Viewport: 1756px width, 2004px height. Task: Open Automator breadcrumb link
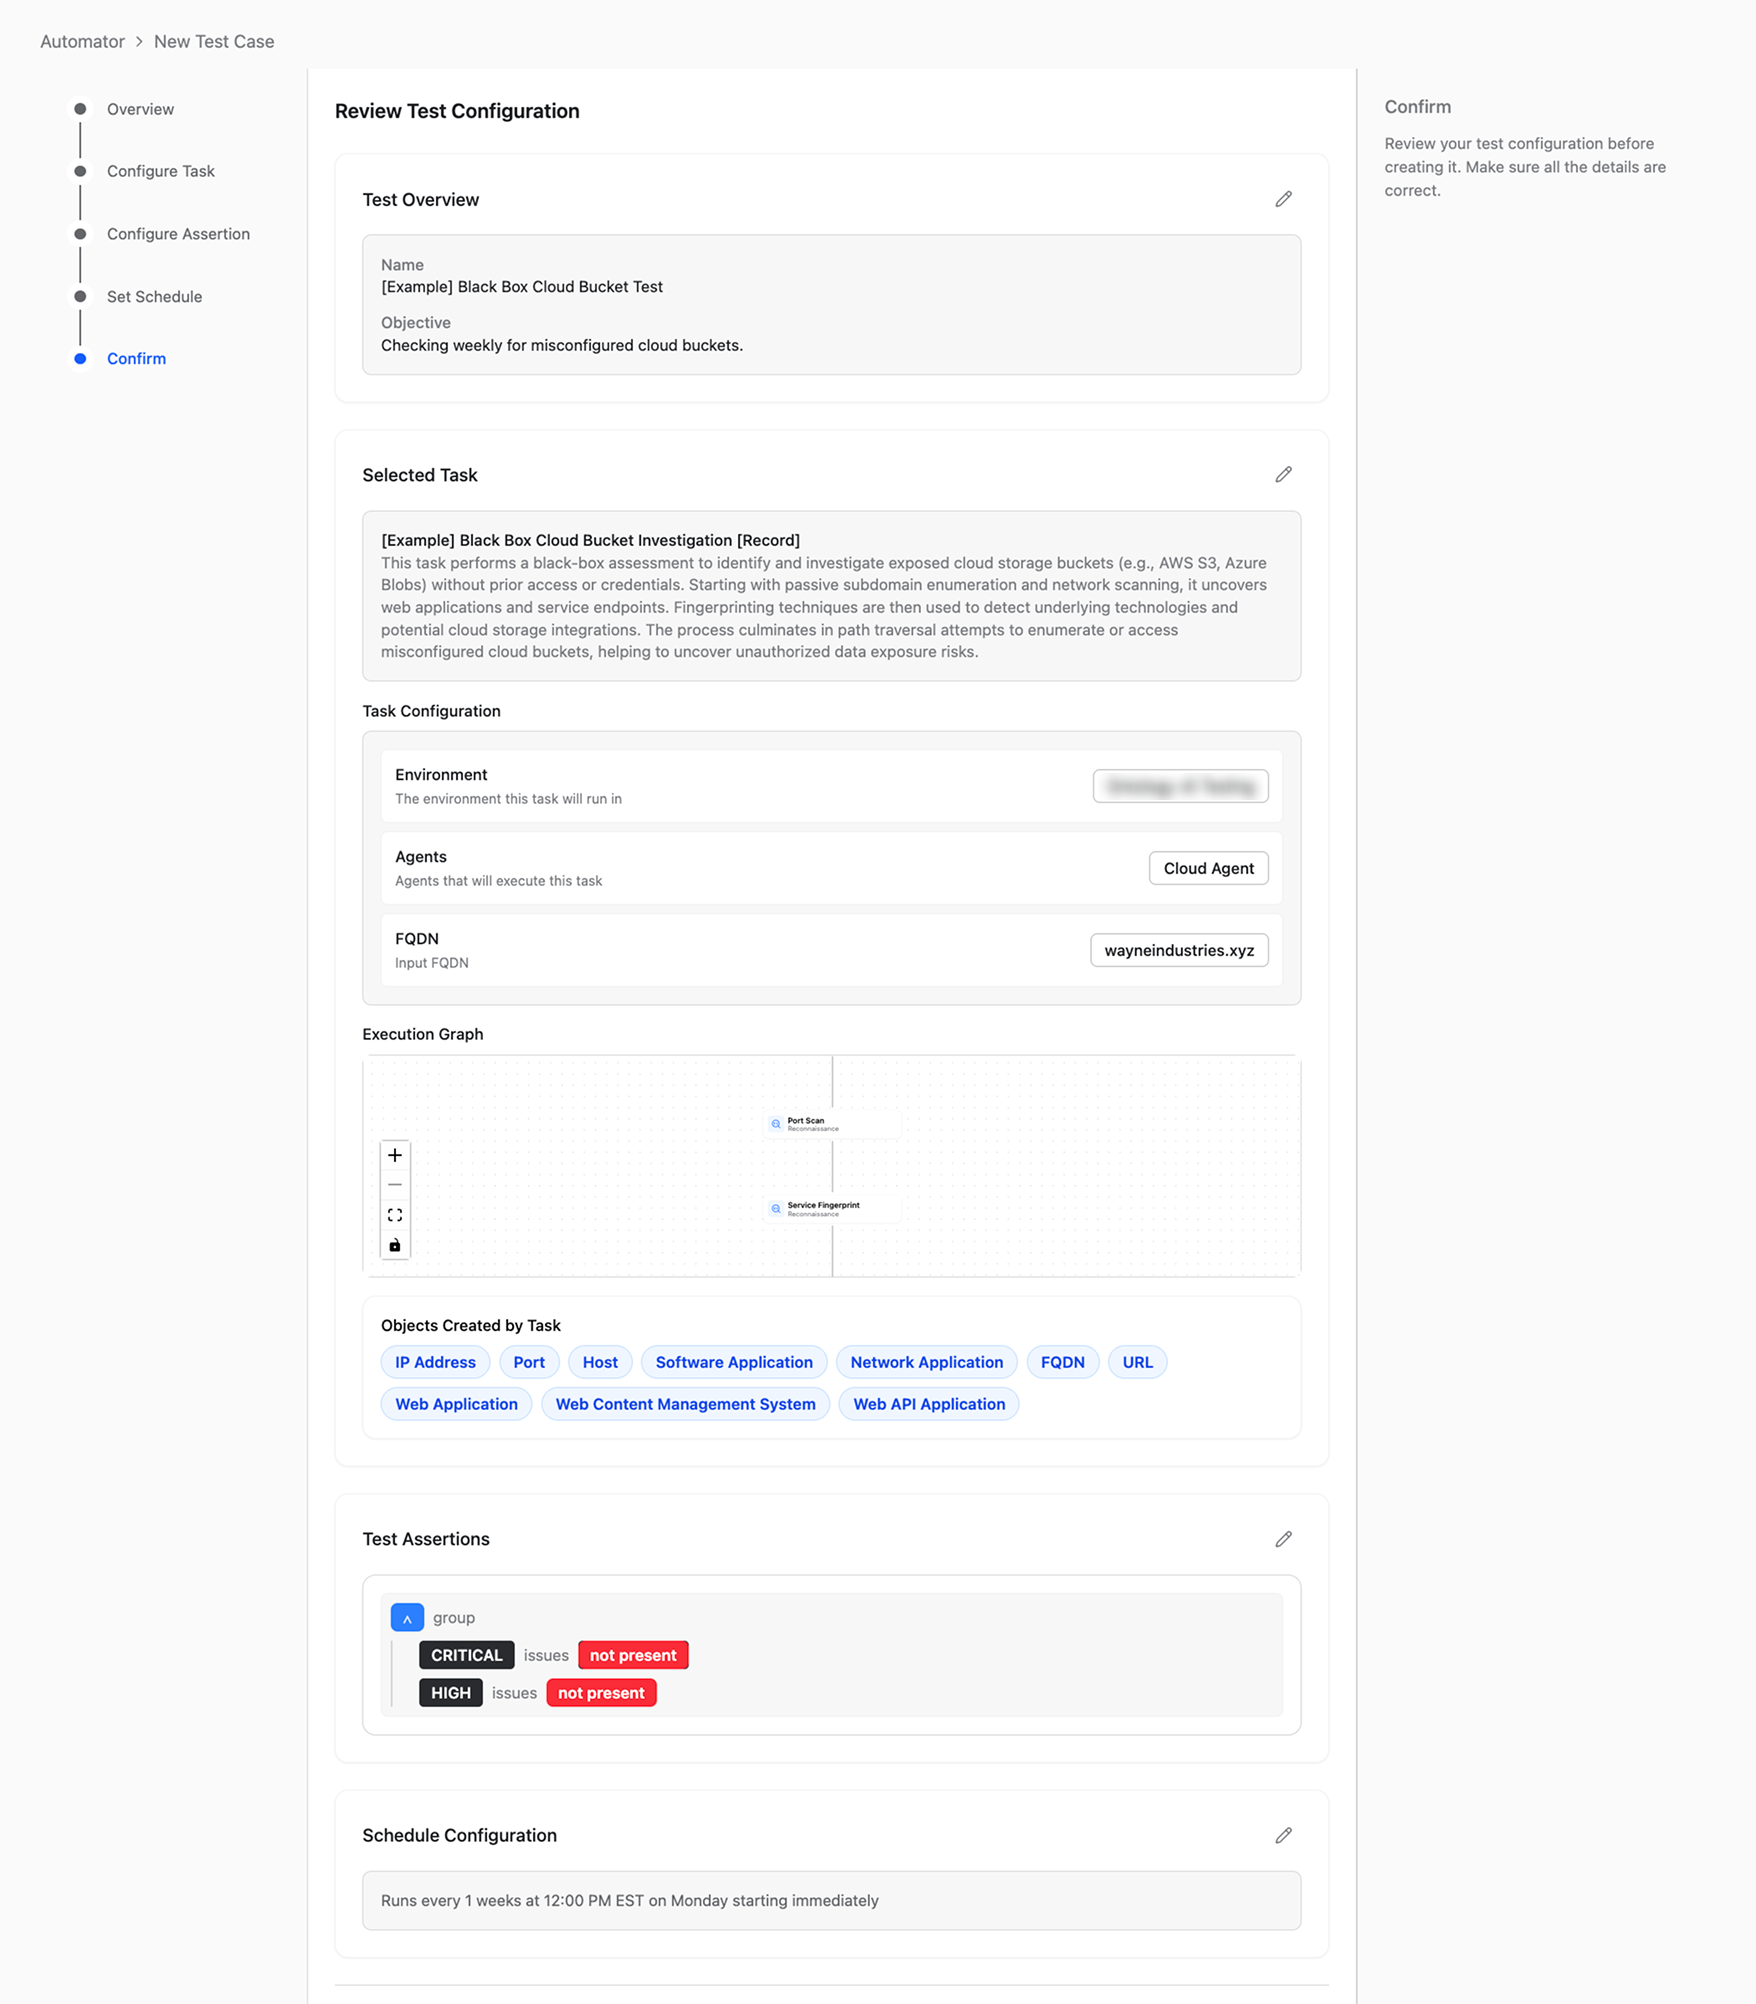point(82,41)
